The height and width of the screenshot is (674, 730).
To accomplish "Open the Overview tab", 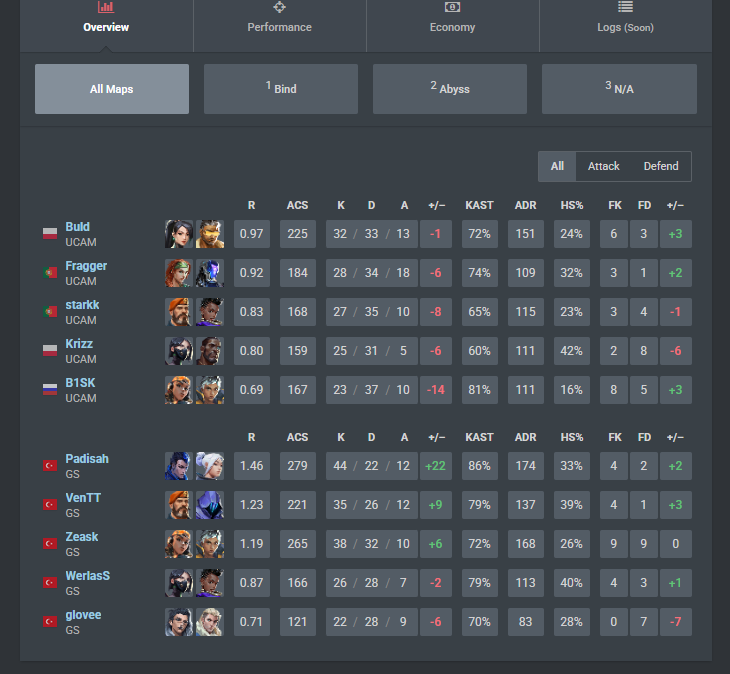I will pyautogui.click(x=106, y=26).
